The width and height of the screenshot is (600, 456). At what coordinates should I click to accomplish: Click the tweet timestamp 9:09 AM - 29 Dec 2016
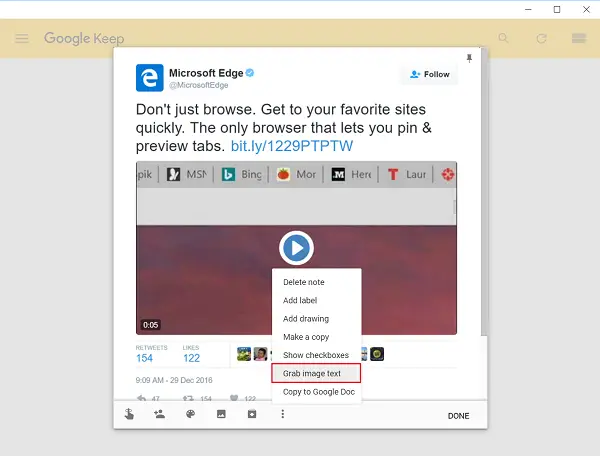tap(174, 380)
